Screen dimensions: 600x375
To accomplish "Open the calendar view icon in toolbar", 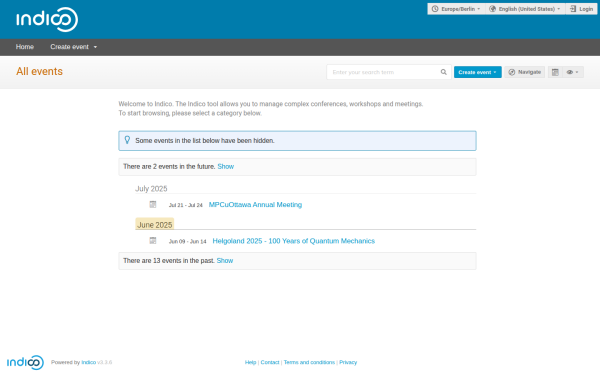I will (555, 72).
